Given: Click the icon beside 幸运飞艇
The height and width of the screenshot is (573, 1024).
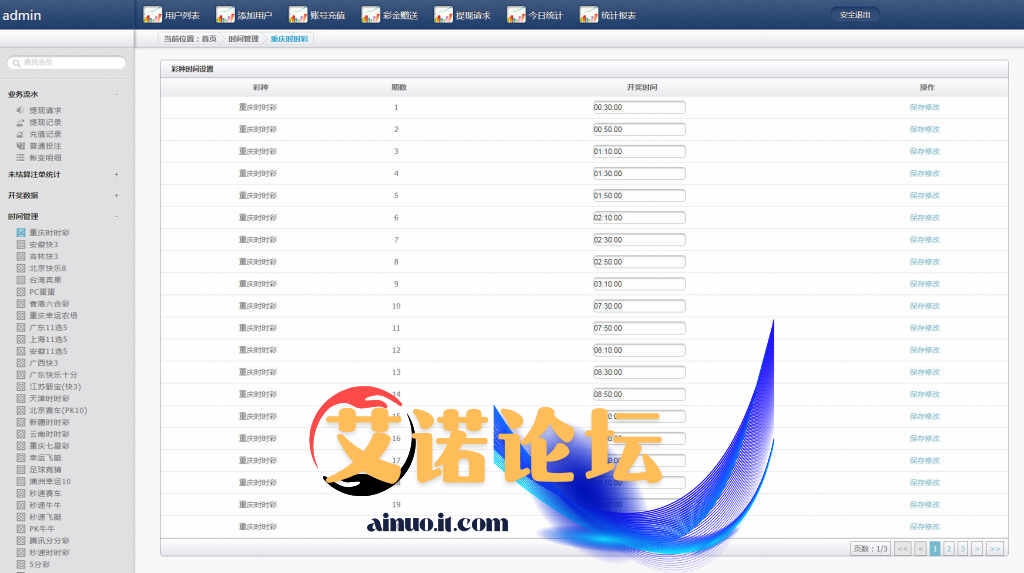Looking at the screenshot, I should 21,457.
